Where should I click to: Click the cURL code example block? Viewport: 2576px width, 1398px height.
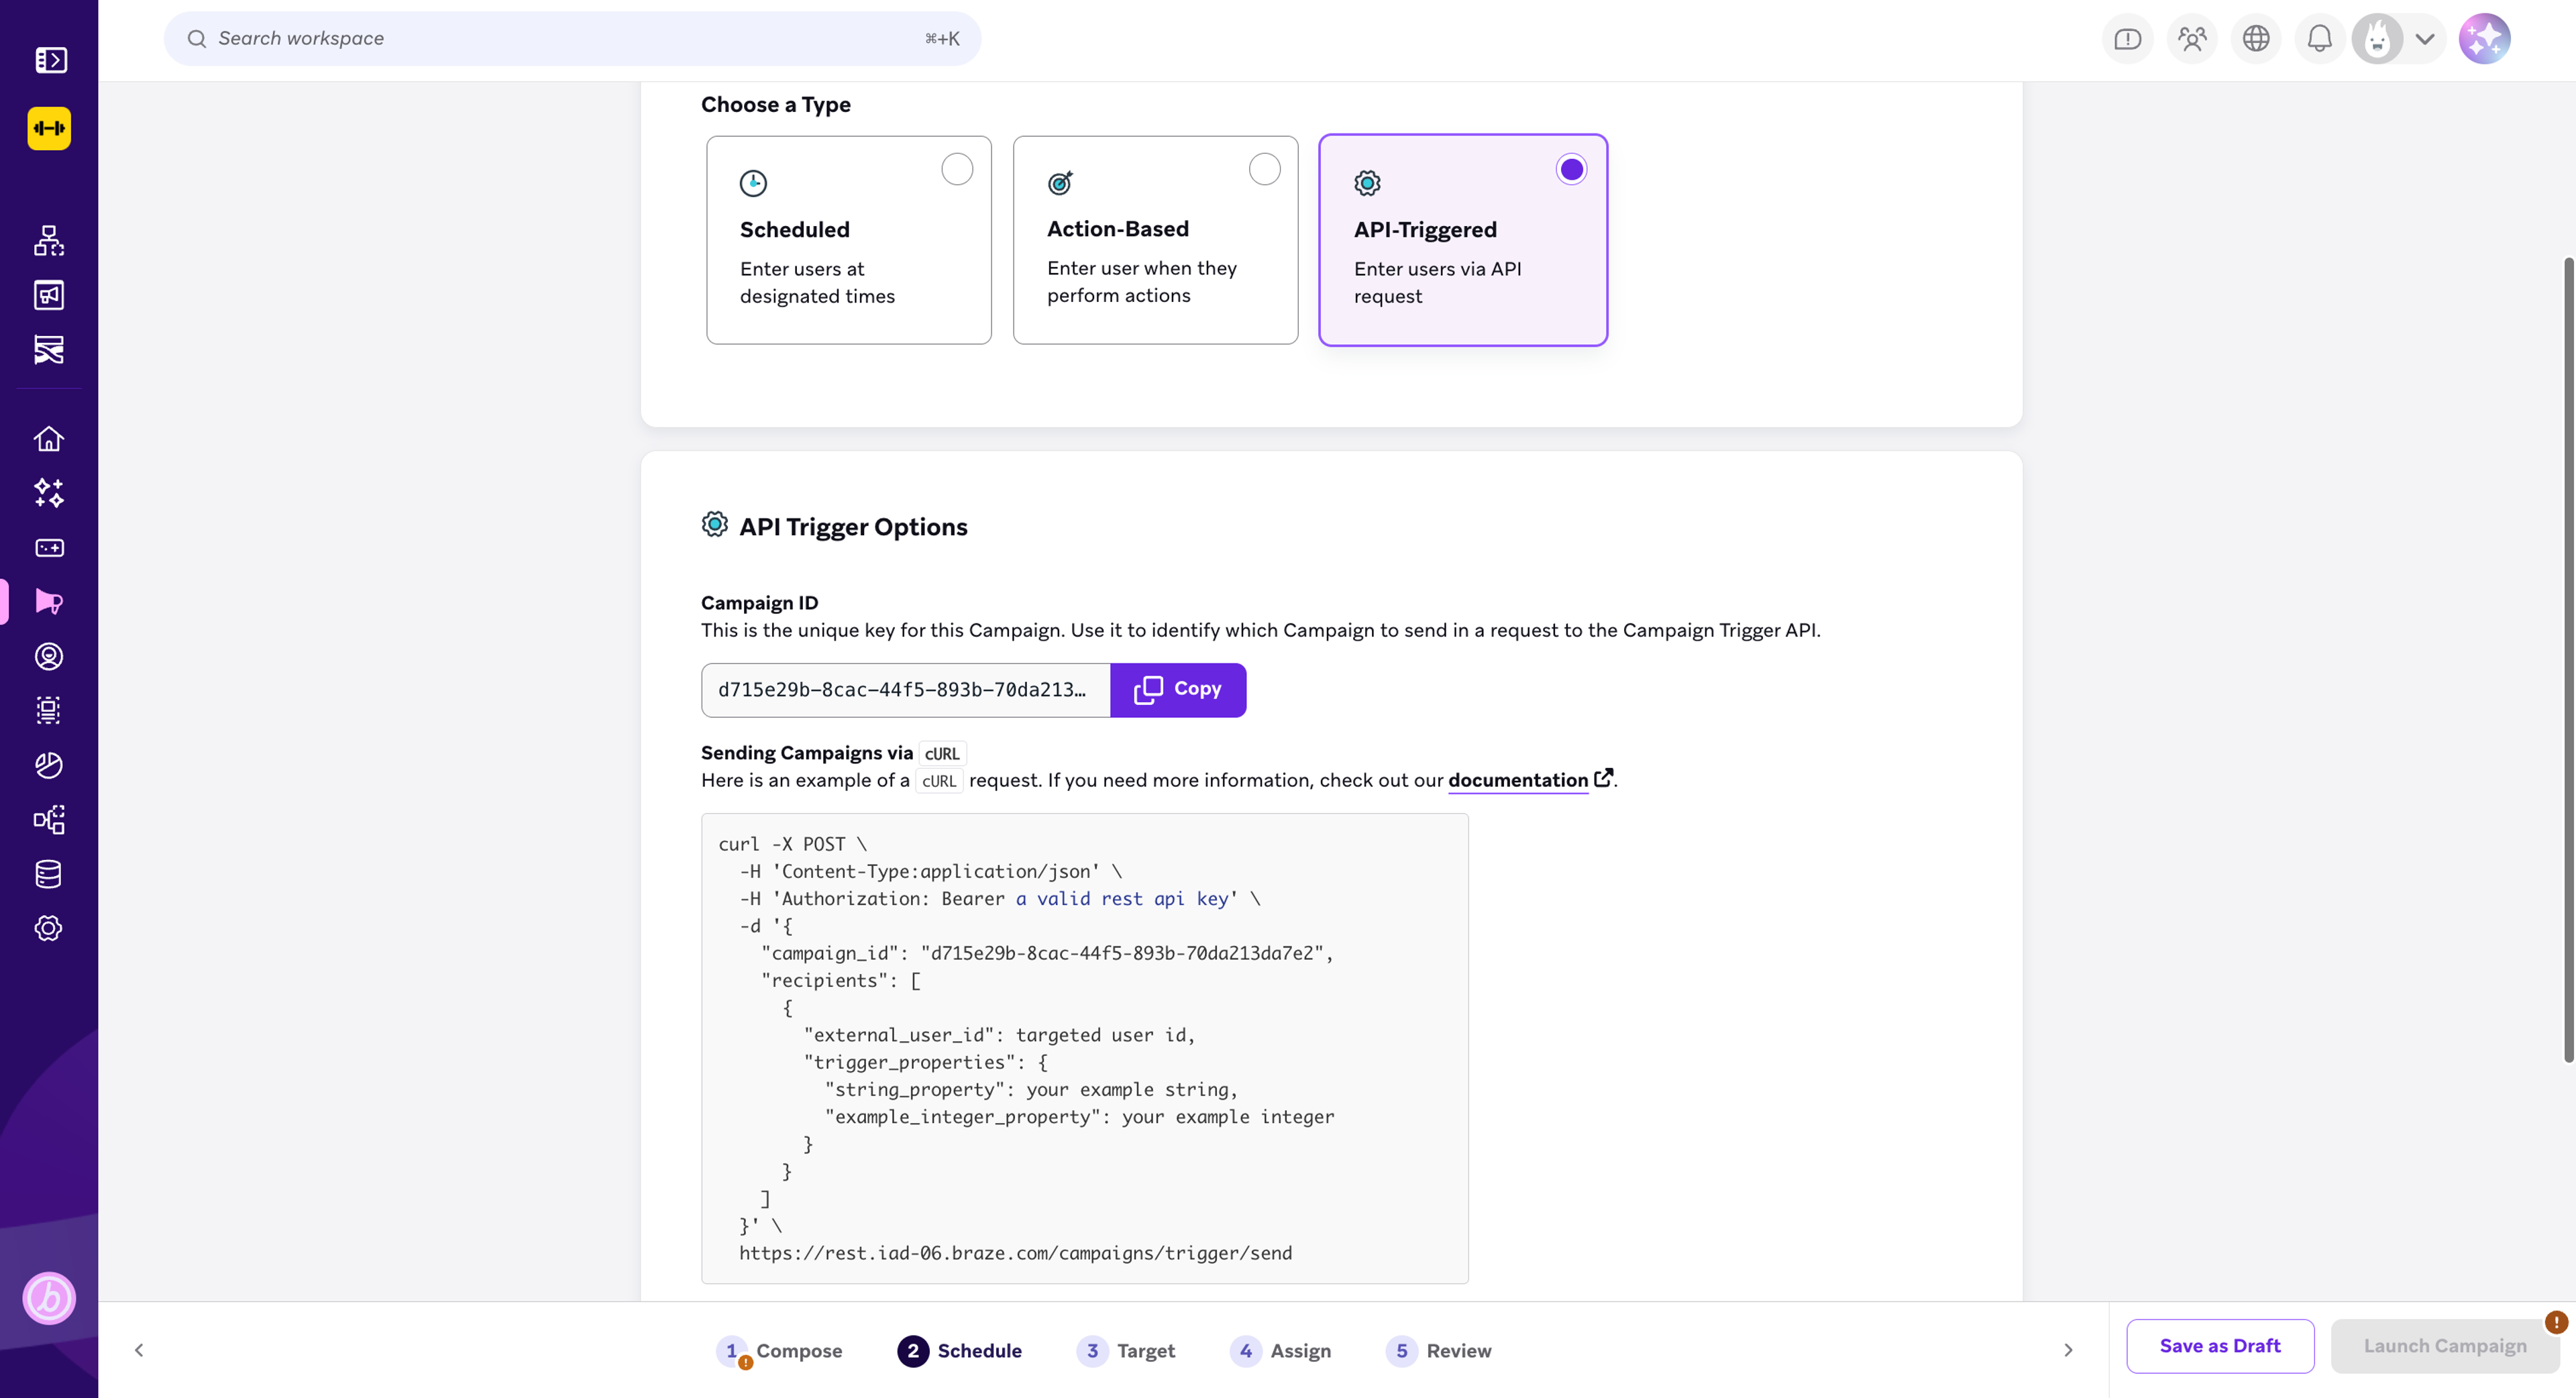(x=1085, y=1048)
